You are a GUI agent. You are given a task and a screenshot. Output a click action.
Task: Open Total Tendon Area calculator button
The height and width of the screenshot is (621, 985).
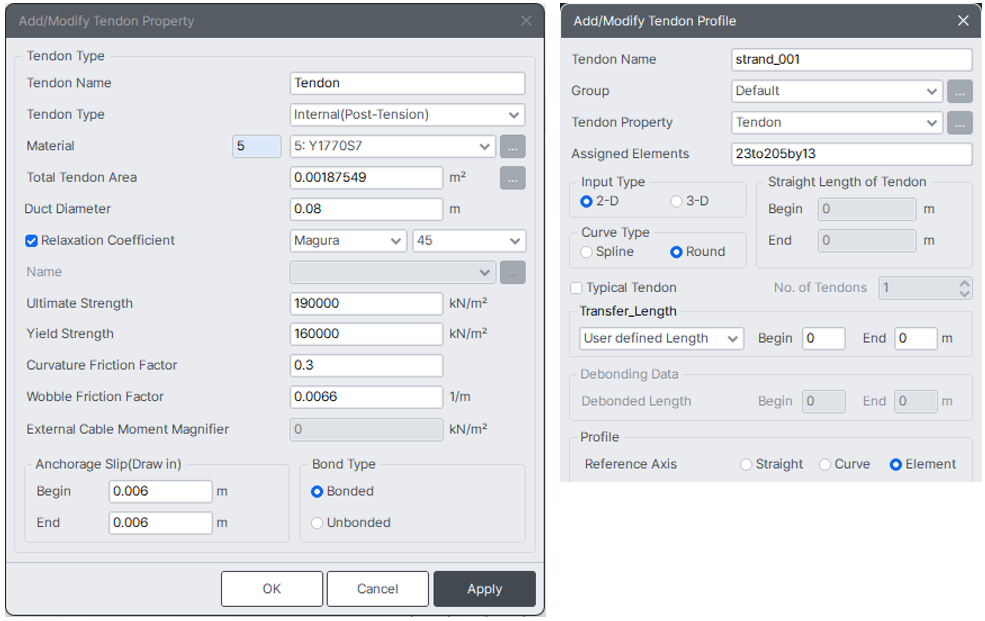513,178
